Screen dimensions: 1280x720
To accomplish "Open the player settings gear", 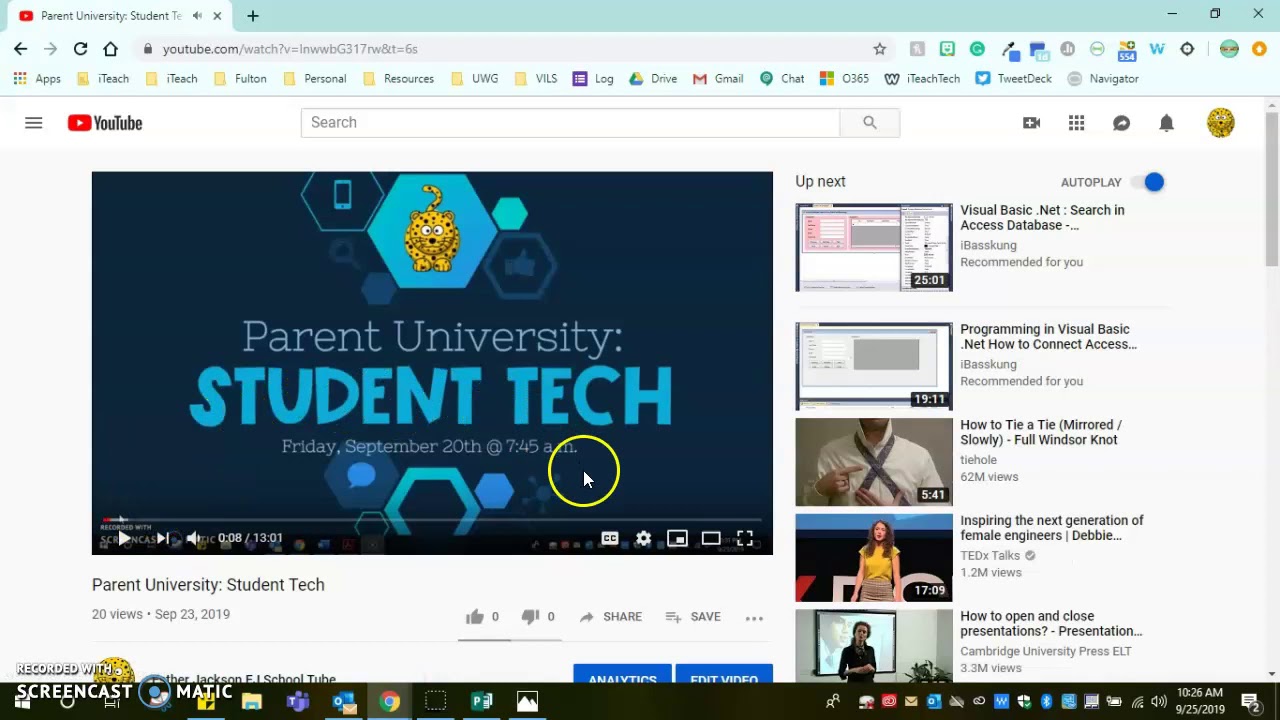I will [643, 538].
